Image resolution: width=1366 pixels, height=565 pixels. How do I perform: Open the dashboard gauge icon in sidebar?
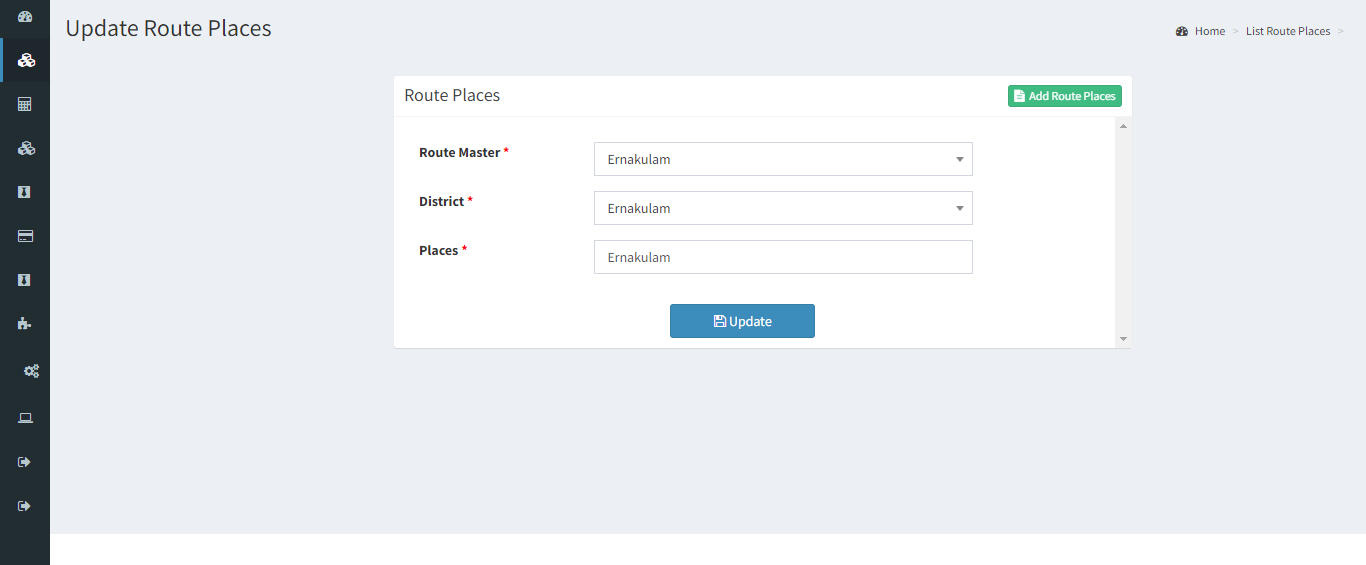point(25,17)
